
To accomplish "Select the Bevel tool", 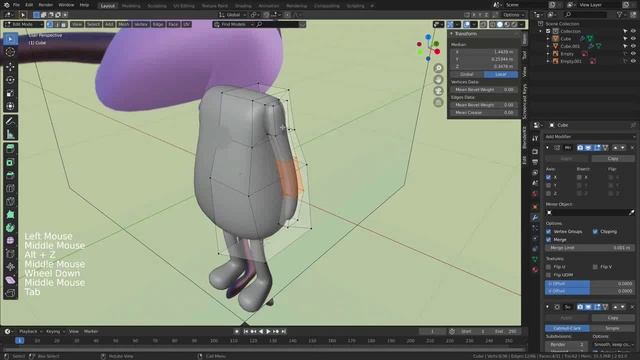I will tap(10, 175).
